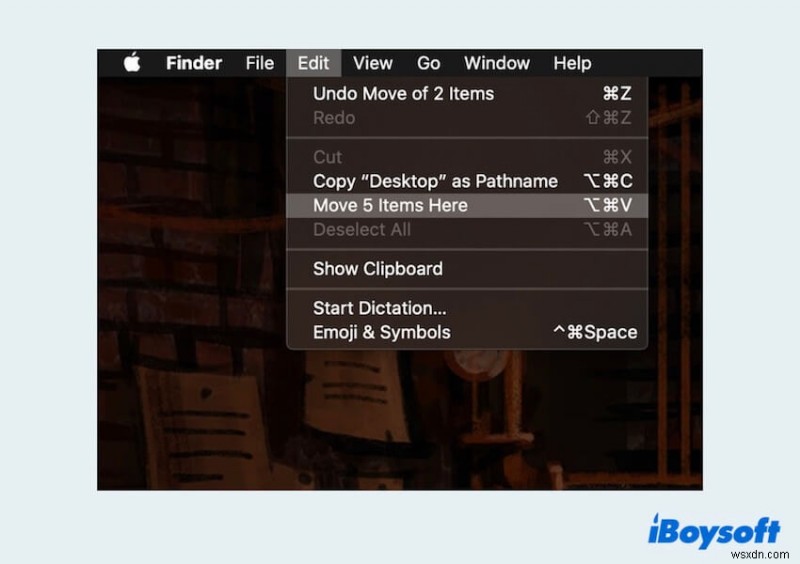Choose Emoji & Symbols

coord(467,332)
